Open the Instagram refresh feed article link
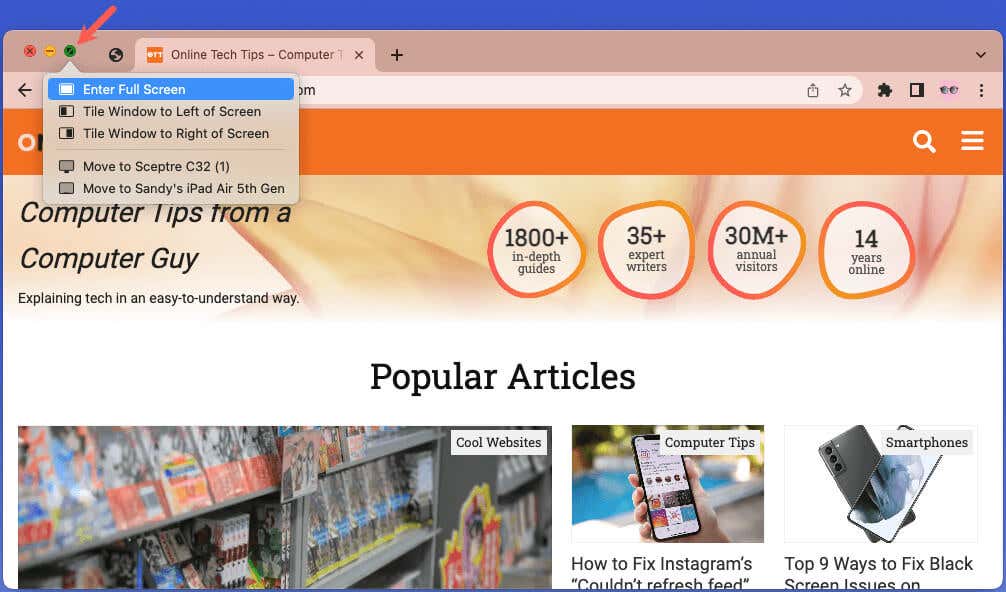Image resolution: width=1006 pixels, height=592 pixels. coord(661,573)
